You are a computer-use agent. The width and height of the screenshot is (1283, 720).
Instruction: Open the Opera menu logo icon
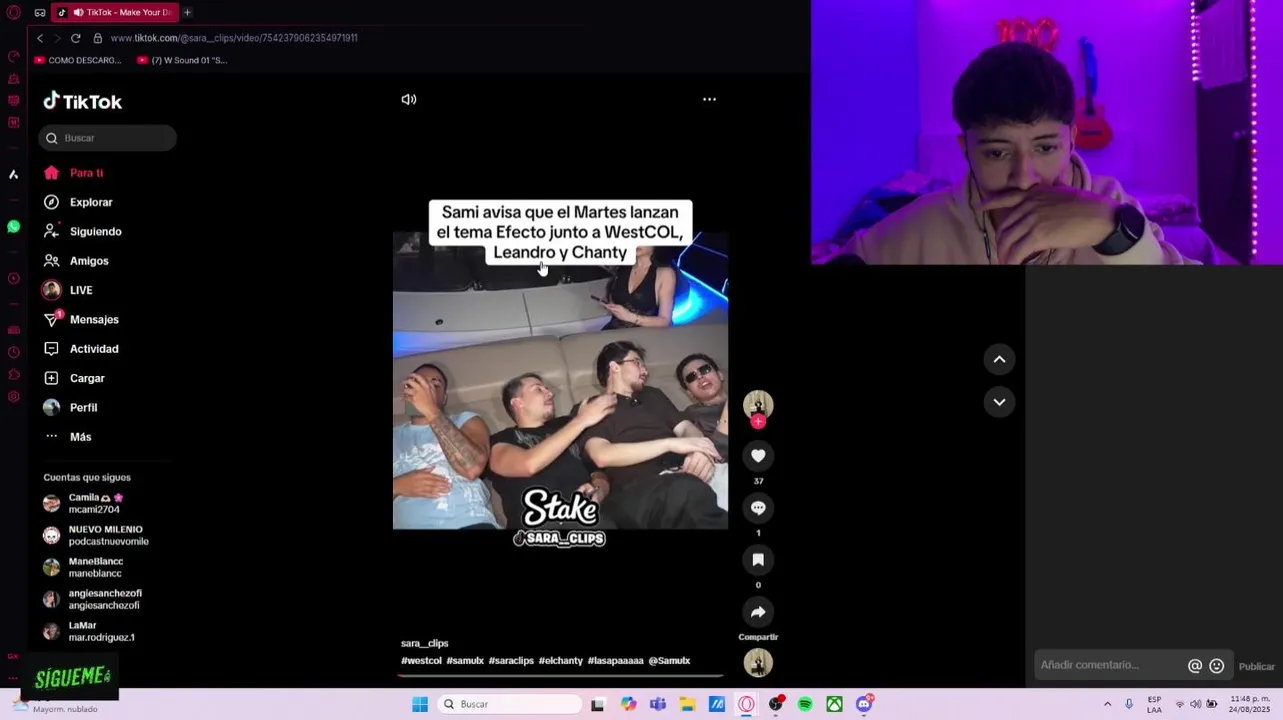[x=14, y=12]
